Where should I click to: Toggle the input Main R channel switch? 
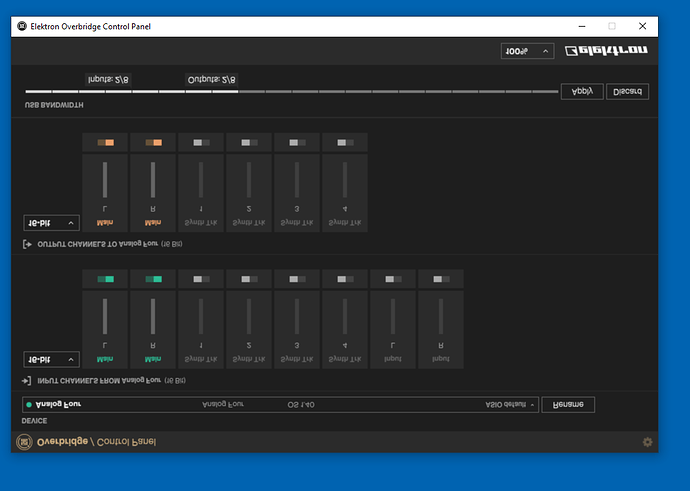153,279
